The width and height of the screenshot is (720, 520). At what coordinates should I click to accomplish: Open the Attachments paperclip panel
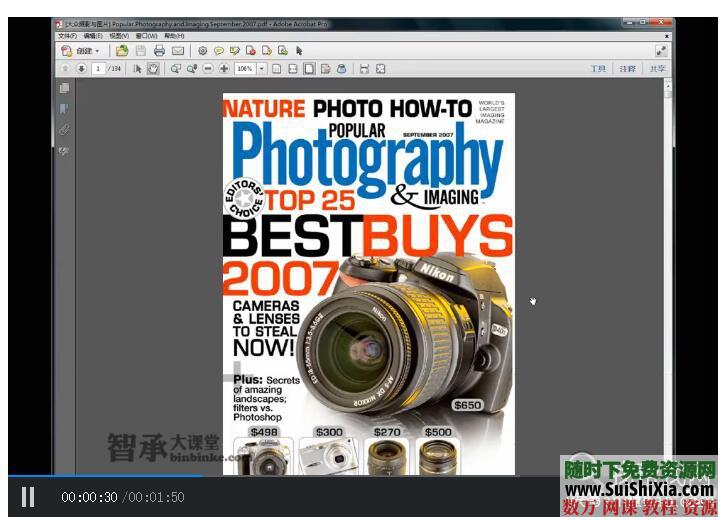pos(64,130)
